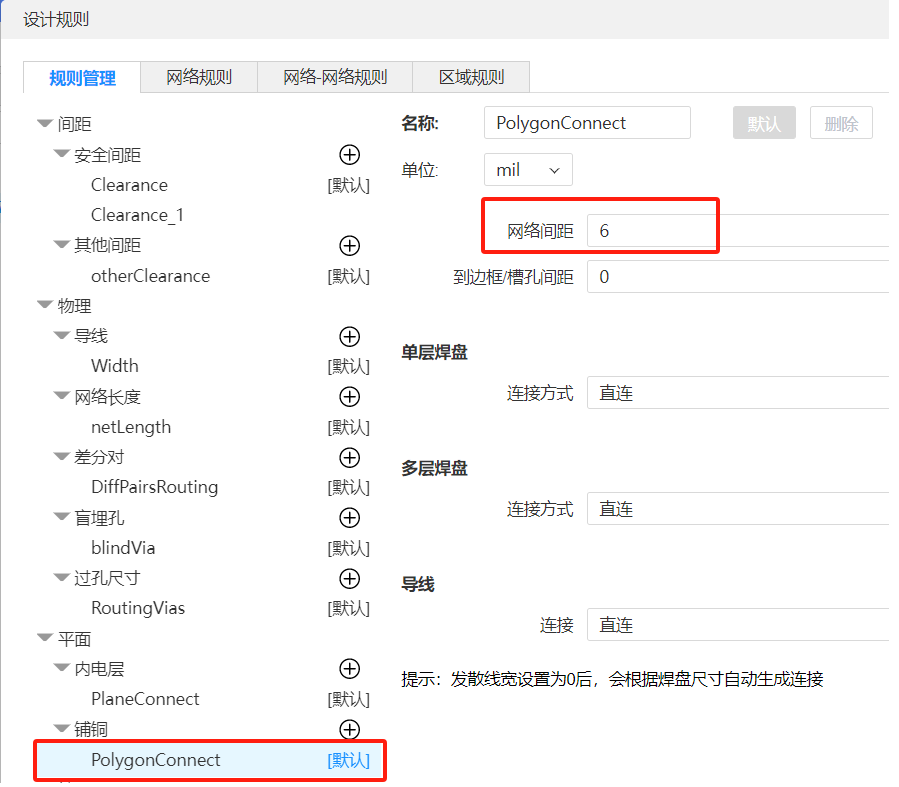Open 单层焊盘 连接方式 dropdown
The height and width of the screenshot is (787, 899).
738,394
